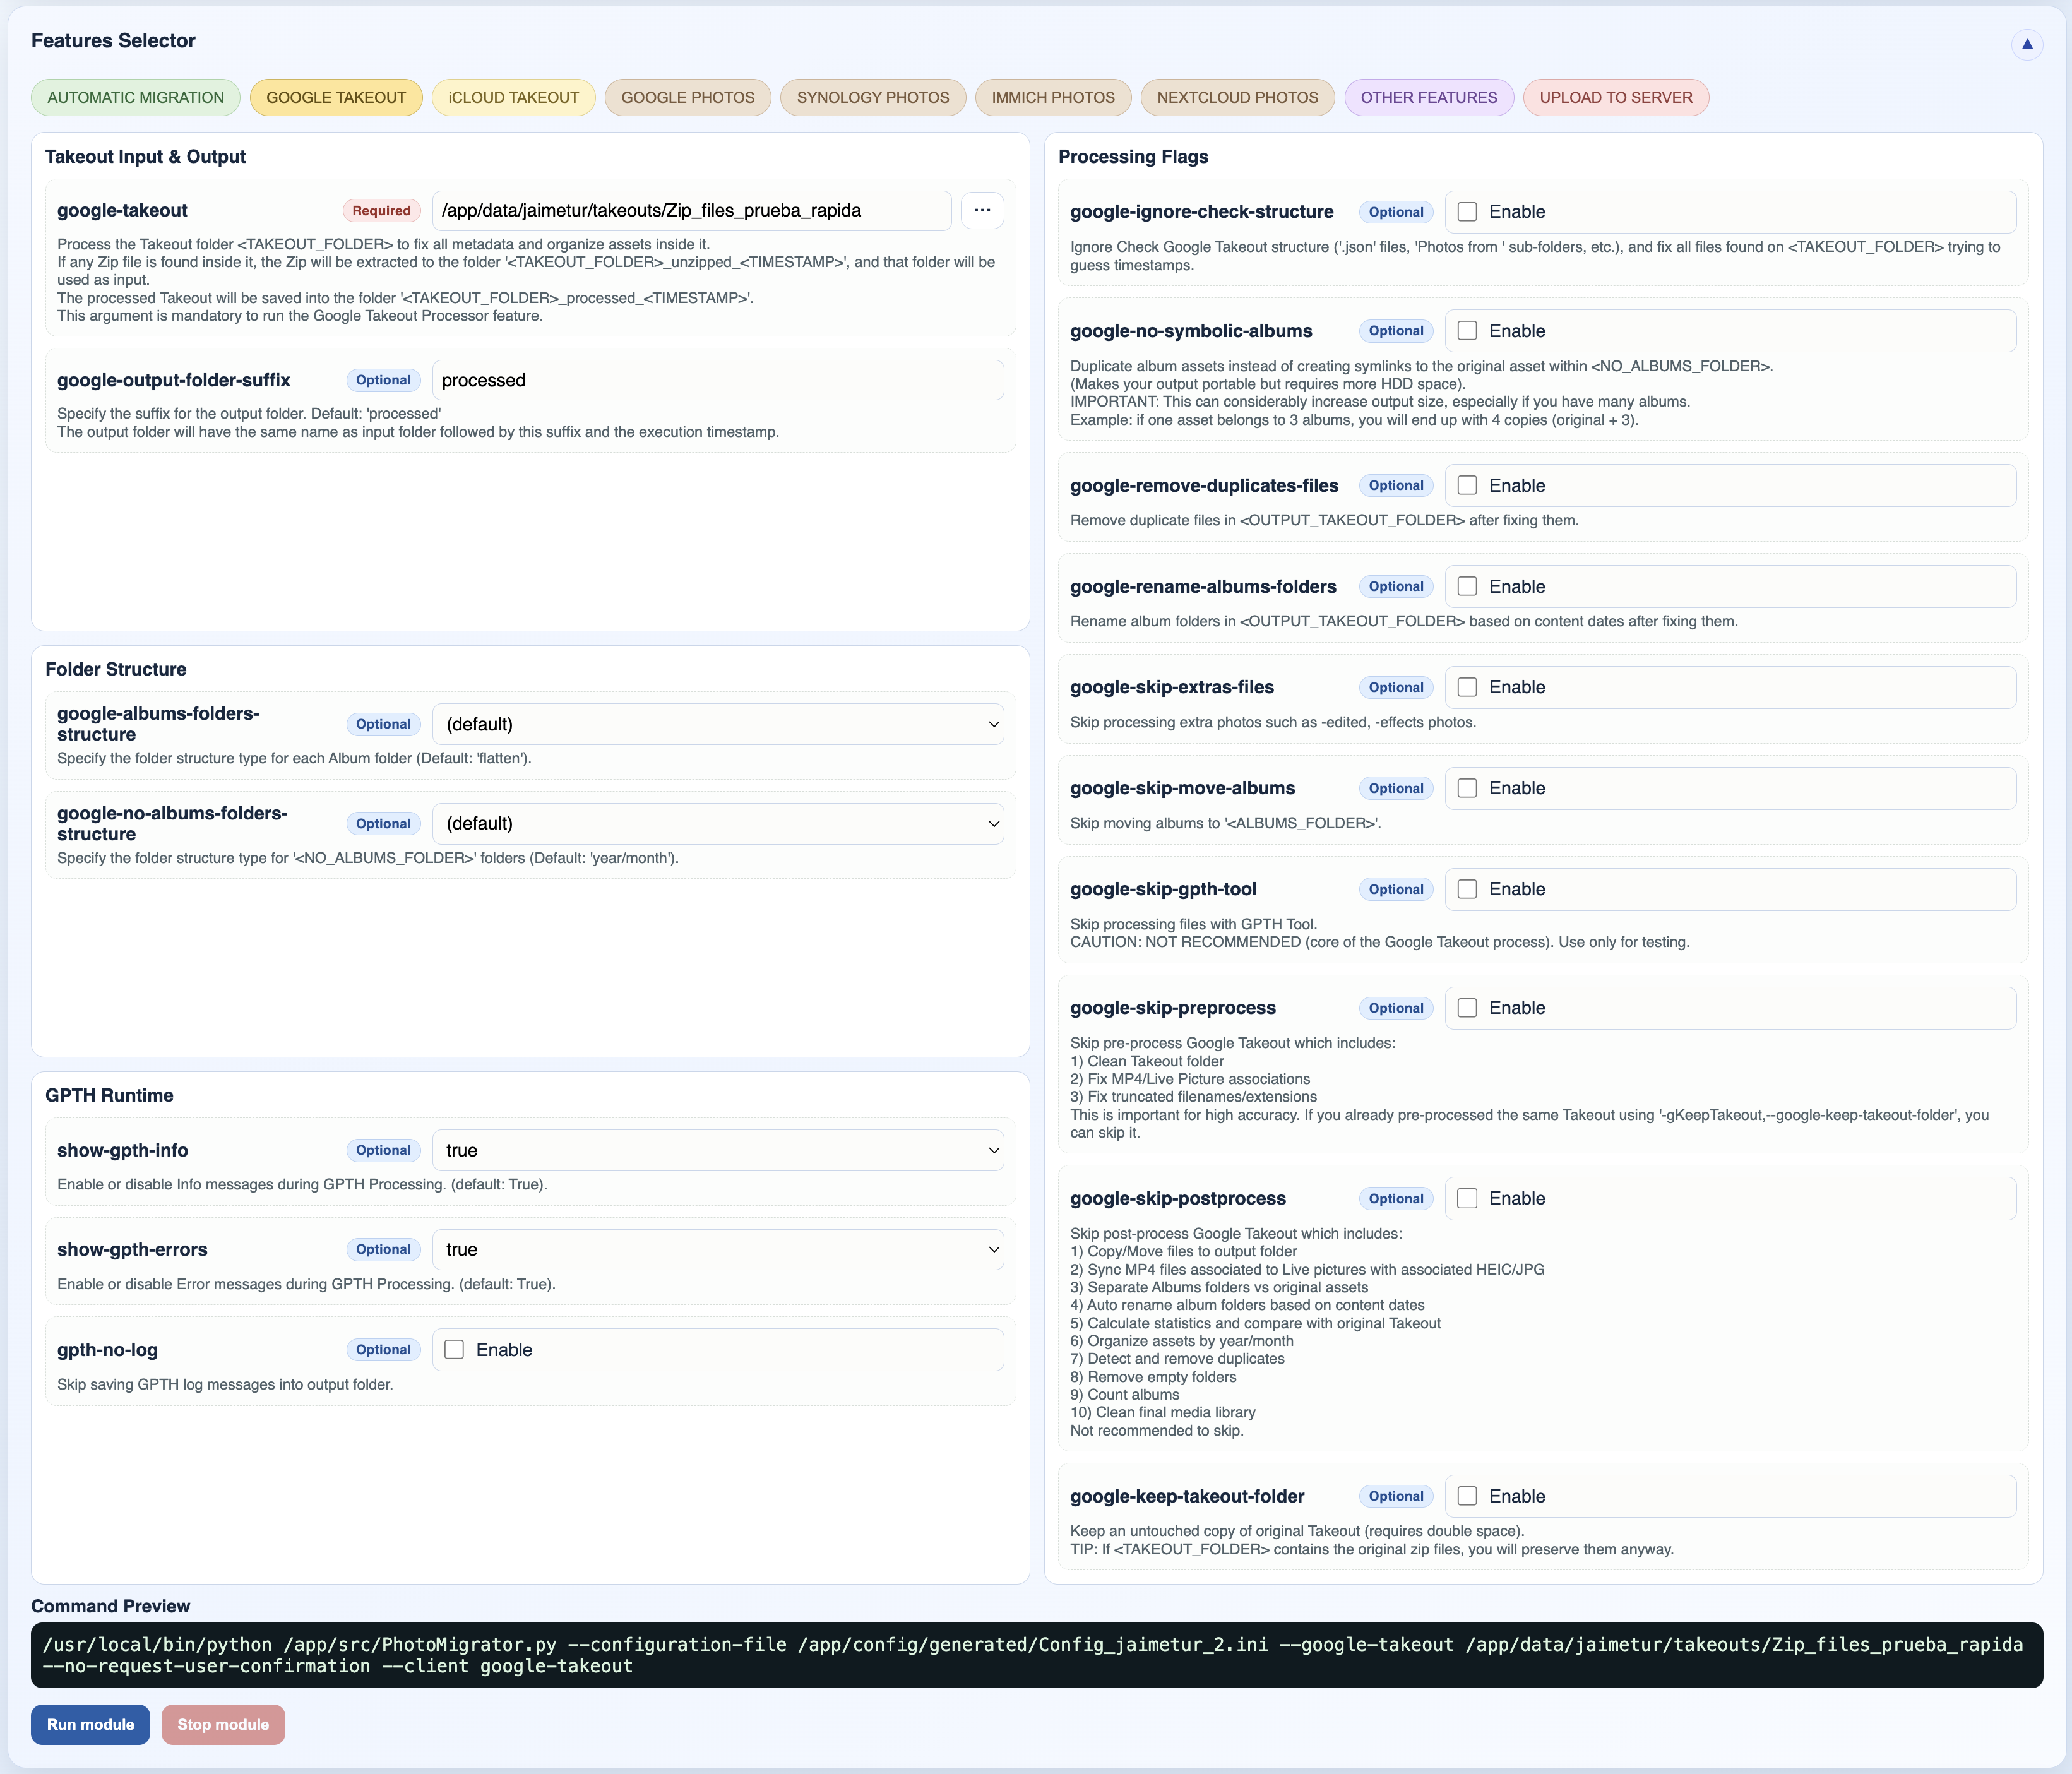Enable google-ignore-check-structure checkbox
The width and height of the screenshot is (2072, 1774).
[1467, 212]
